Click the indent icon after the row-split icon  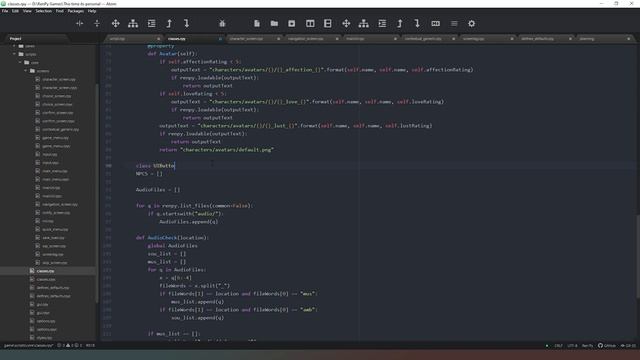(382, 23)
